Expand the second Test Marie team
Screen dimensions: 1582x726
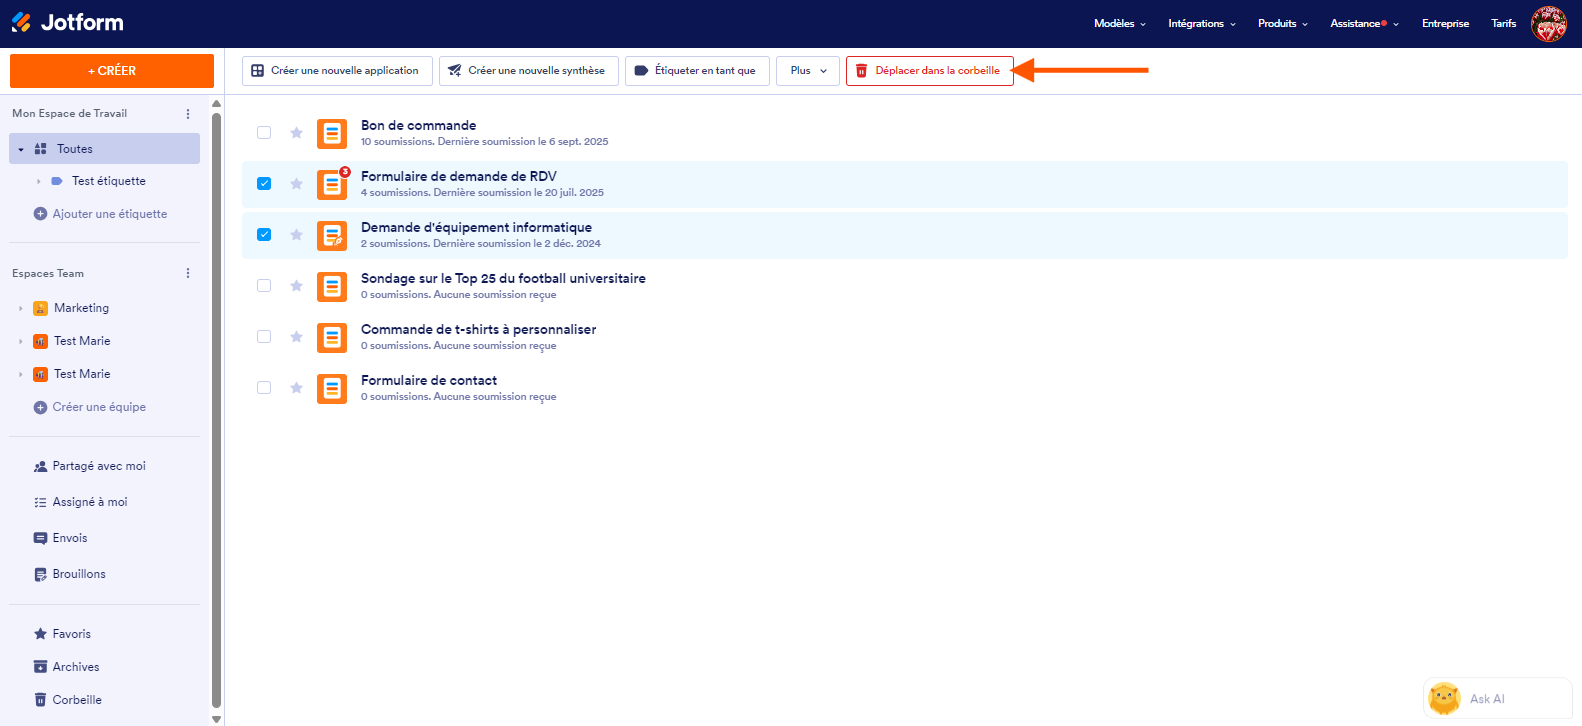click(x=21, y=375)
